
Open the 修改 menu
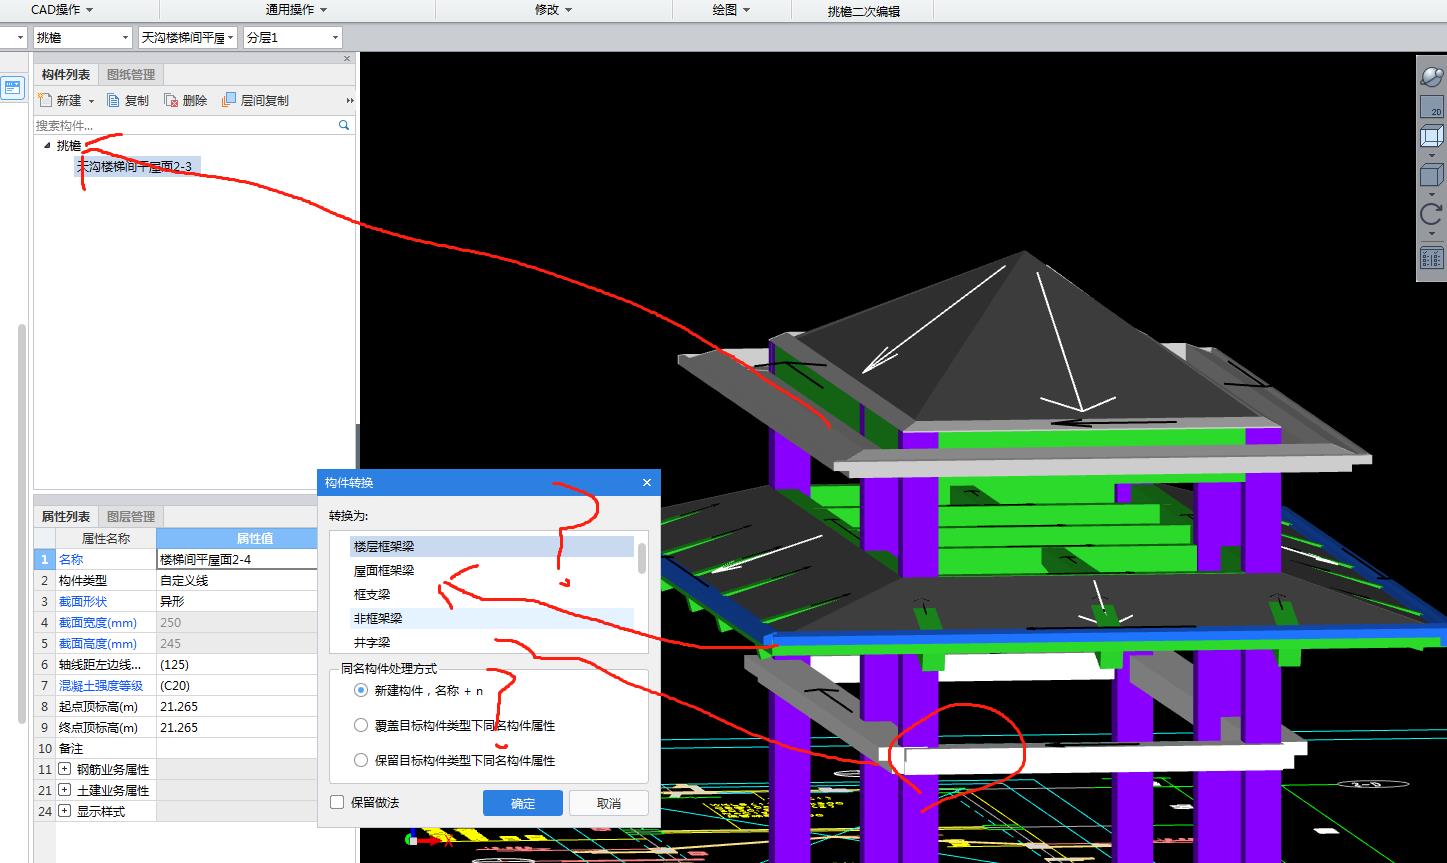(554, 9)
